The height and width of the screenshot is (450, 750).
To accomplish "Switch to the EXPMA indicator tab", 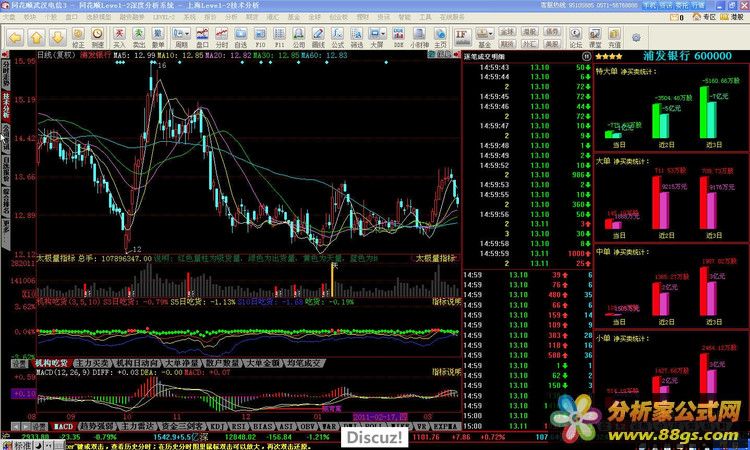I will [x=444, y=426].
